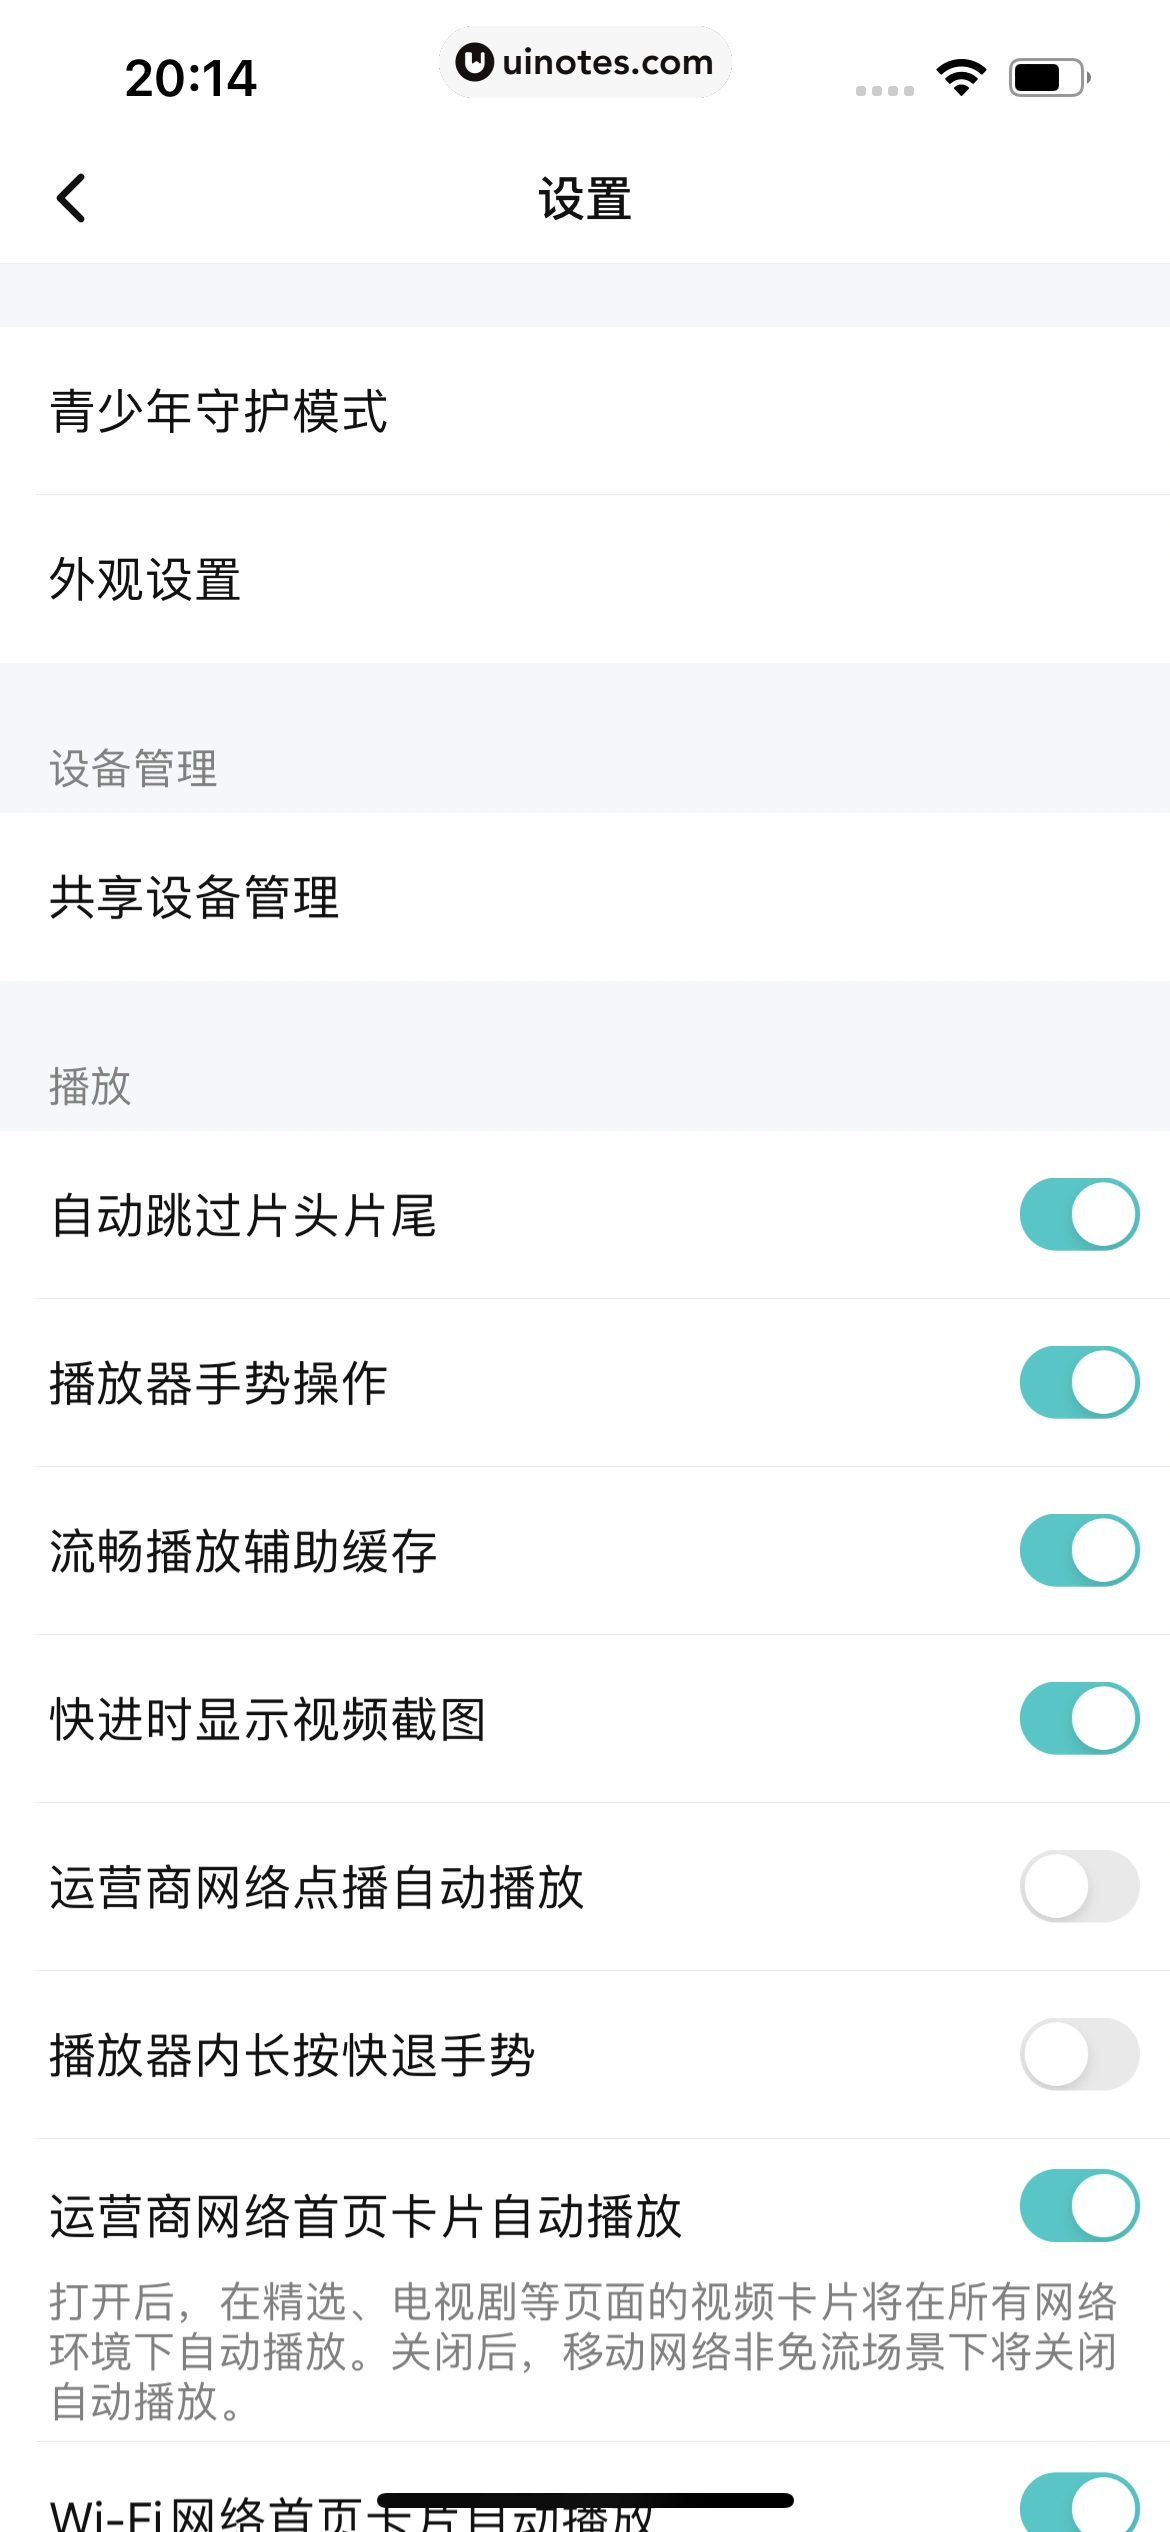This screenshot has height=2532, width=1170.
Task: Tap the 20:14 clock in status bar
Action: [190, 78]
